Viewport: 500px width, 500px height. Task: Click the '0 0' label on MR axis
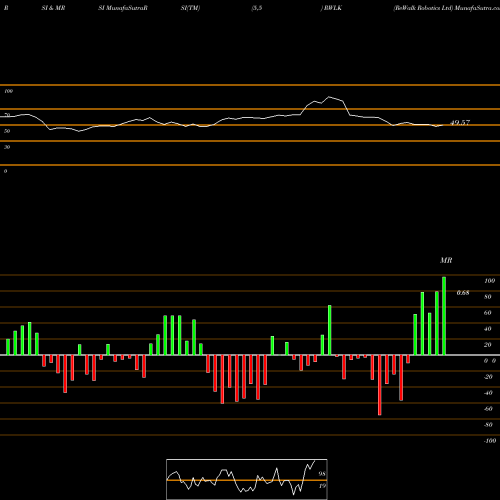pos(490,361)
